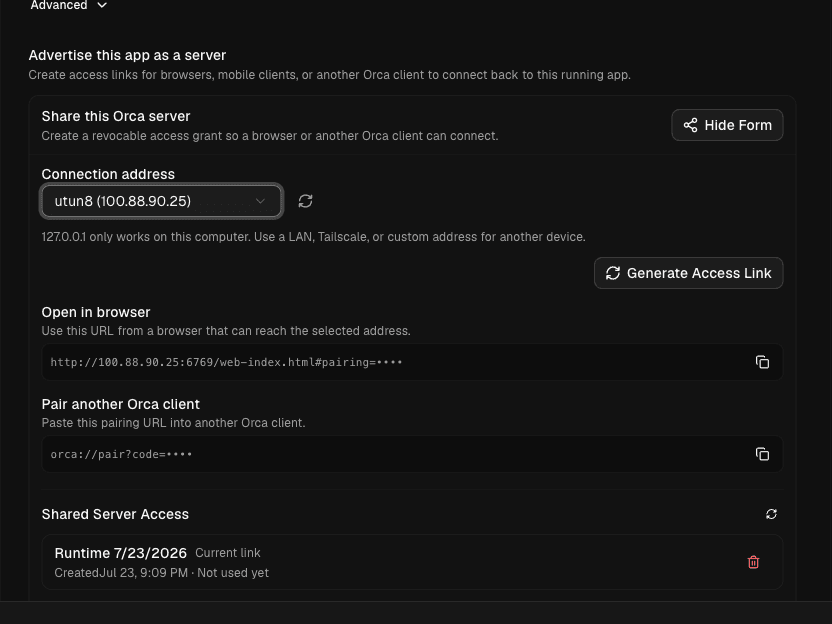Viewport: 832px width, 624px height.
Task: Click the Advanced section label
Action: point(59,5)
